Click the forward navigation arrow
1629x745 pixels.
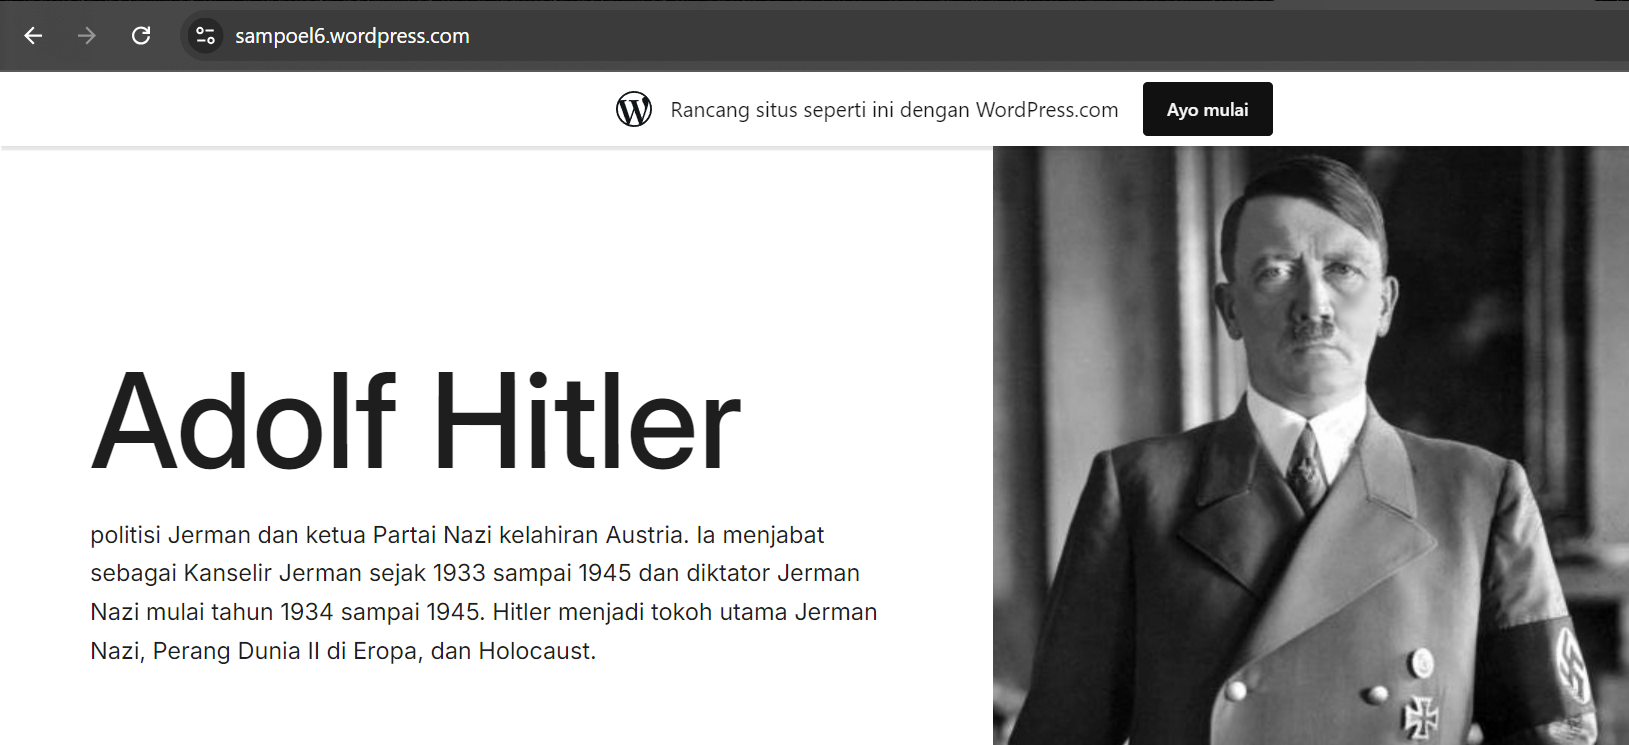click(x=87, y=36)
